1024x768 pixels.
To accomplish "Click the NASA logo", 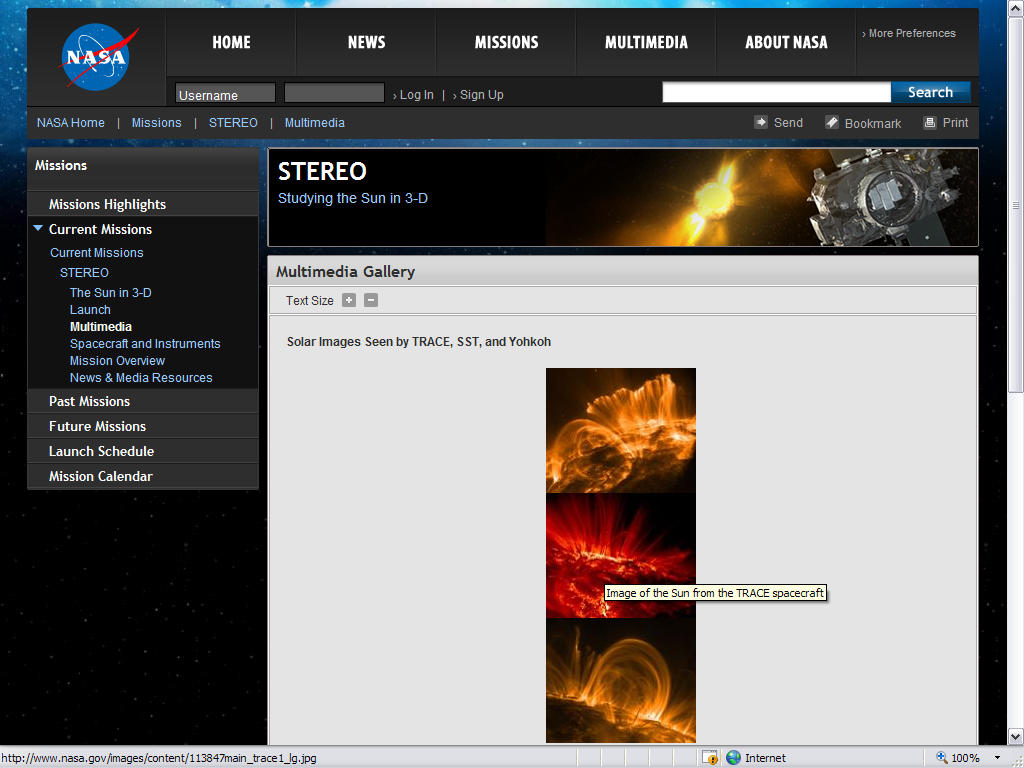I will coord(98,57).
